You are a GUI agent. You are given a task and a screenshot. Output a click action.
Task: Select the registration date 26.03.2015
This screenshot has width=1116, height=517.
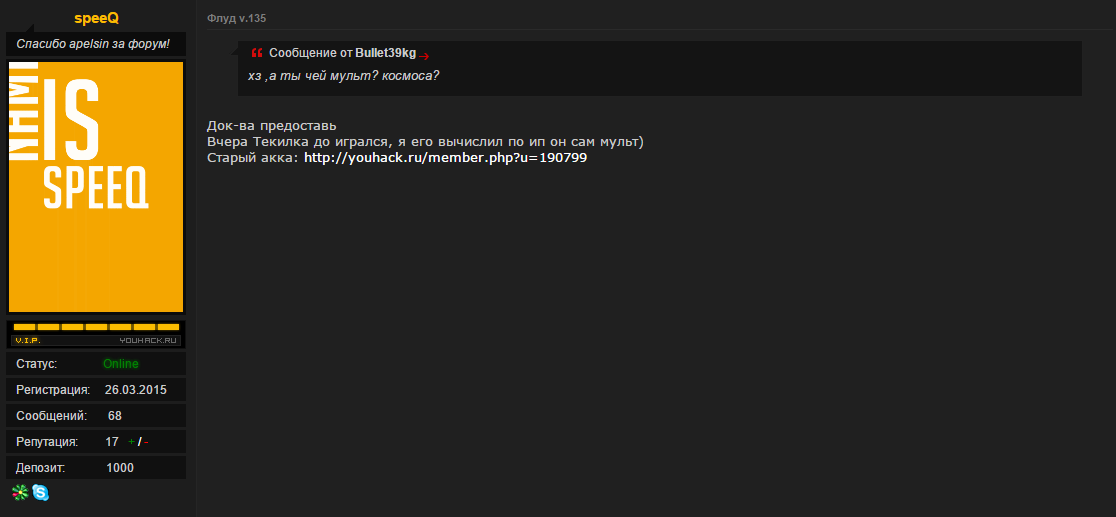pyautogui.click(x=135, y=390)
